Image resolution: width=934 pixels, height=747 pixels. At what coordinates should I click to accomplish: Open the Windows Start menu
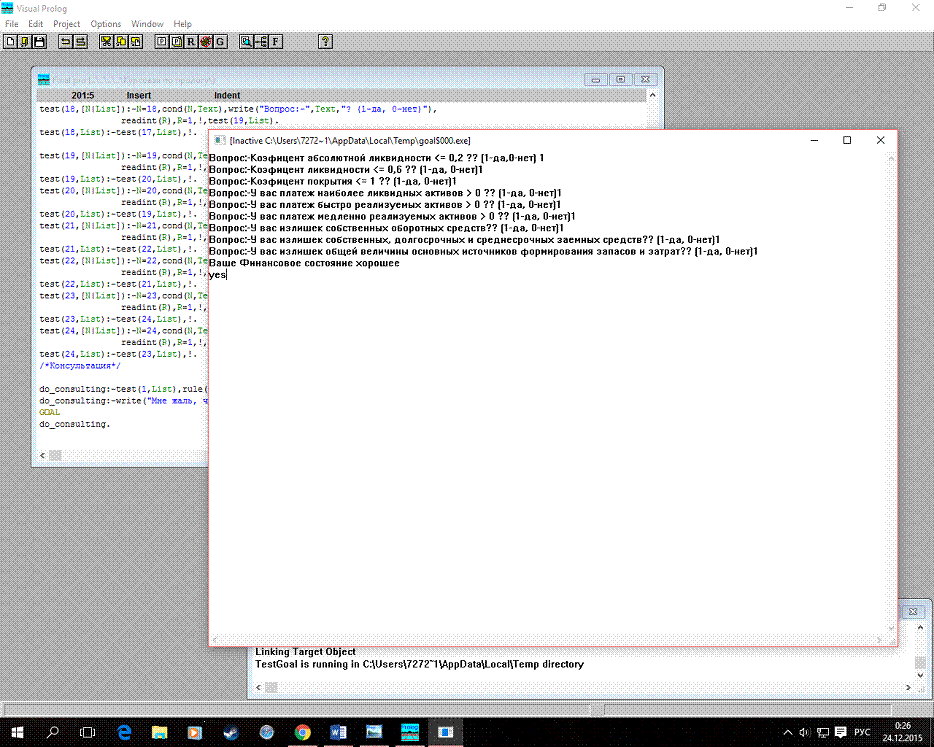[18, 732]
